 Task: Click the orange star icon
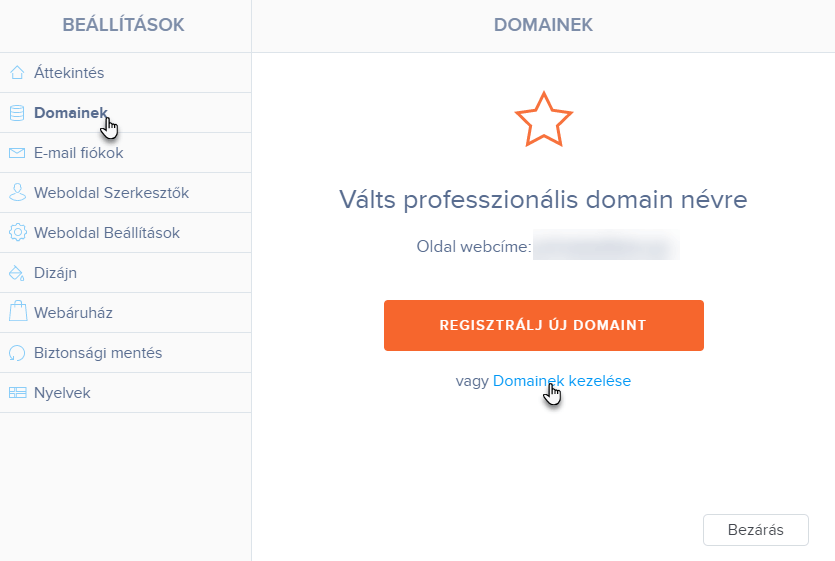point(543,119)
